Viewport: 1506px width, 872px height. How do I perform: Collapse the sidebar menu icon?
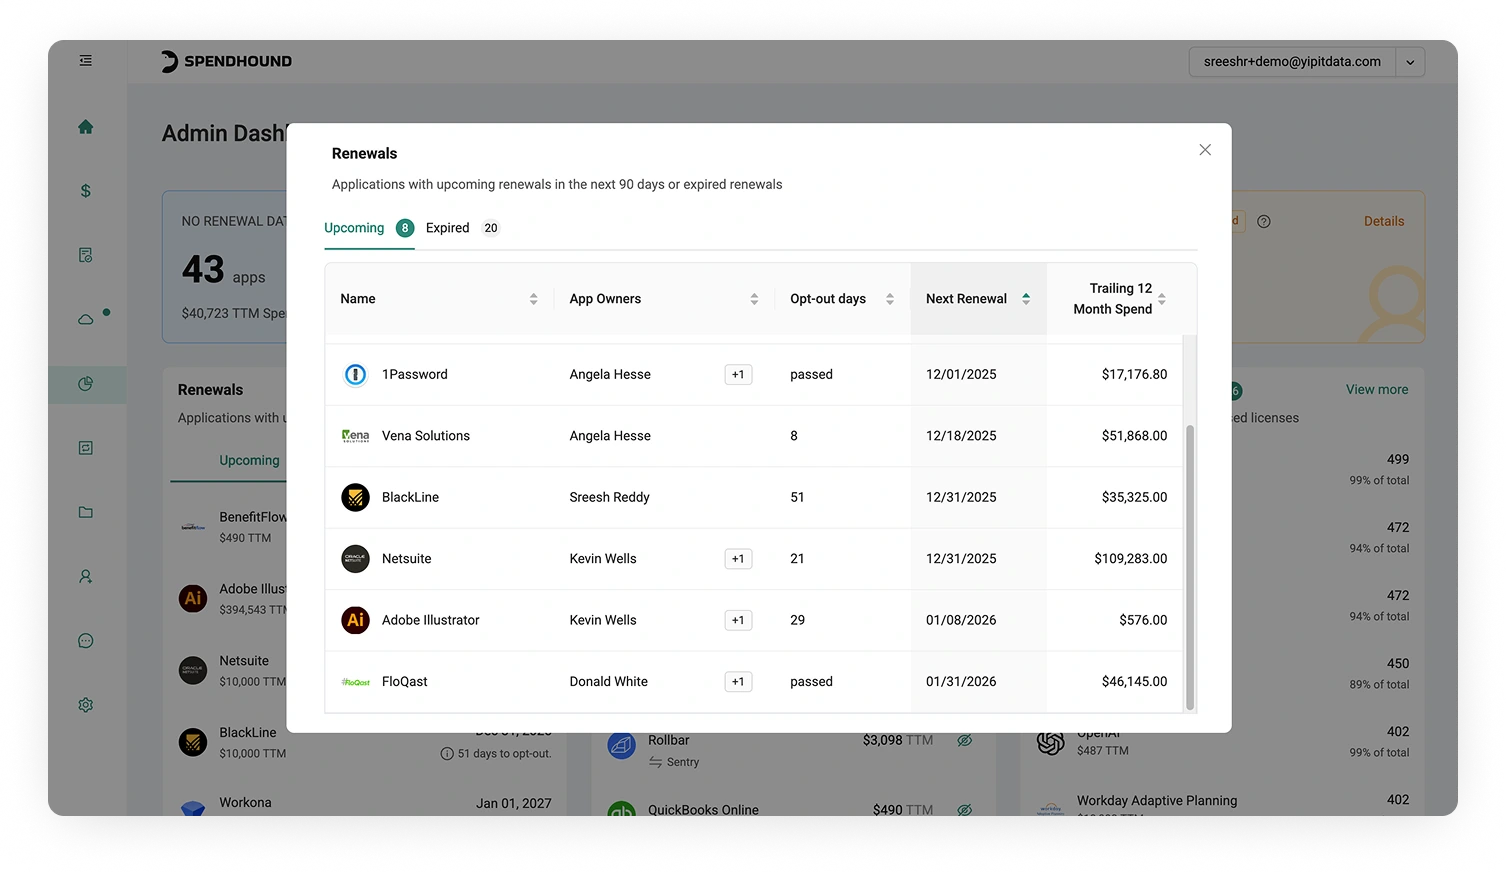tap(86, 61)
